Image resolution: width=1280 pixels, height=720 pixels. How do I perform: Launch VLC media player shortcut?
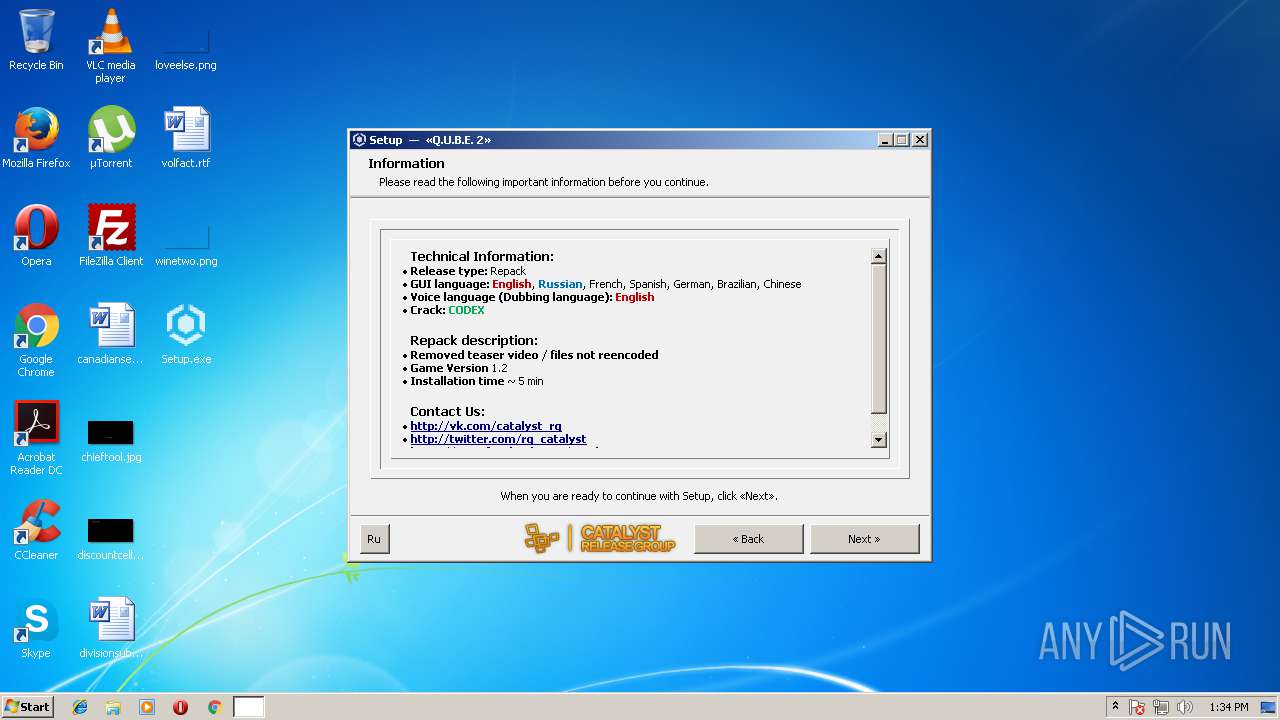click(x=110, y=45)
